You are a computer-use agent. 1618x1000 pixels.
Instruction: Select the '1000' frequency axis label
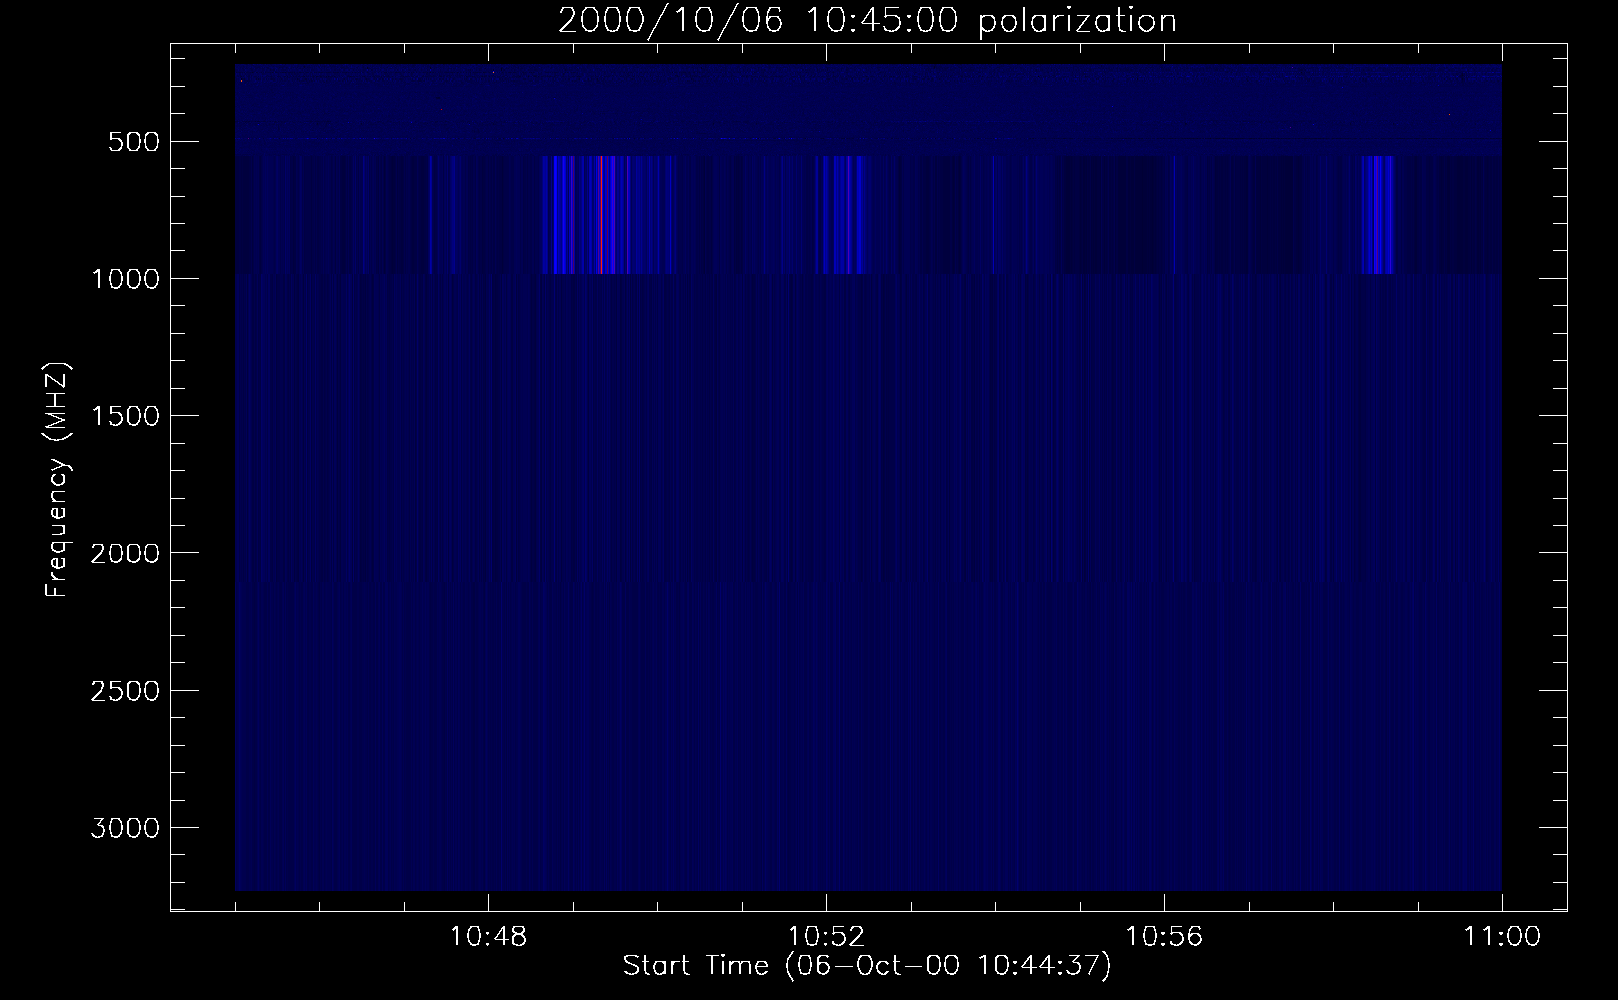(124, 279)
